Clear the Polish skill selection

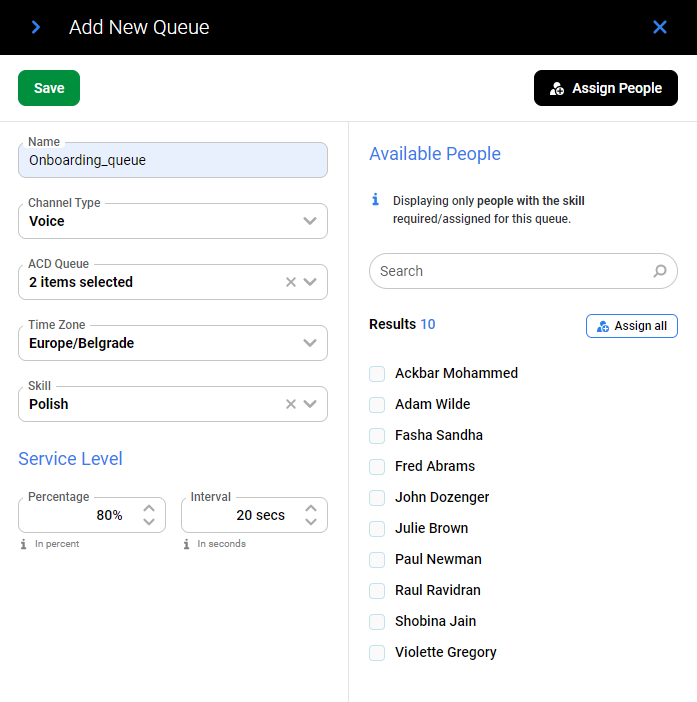coord(291,404)
